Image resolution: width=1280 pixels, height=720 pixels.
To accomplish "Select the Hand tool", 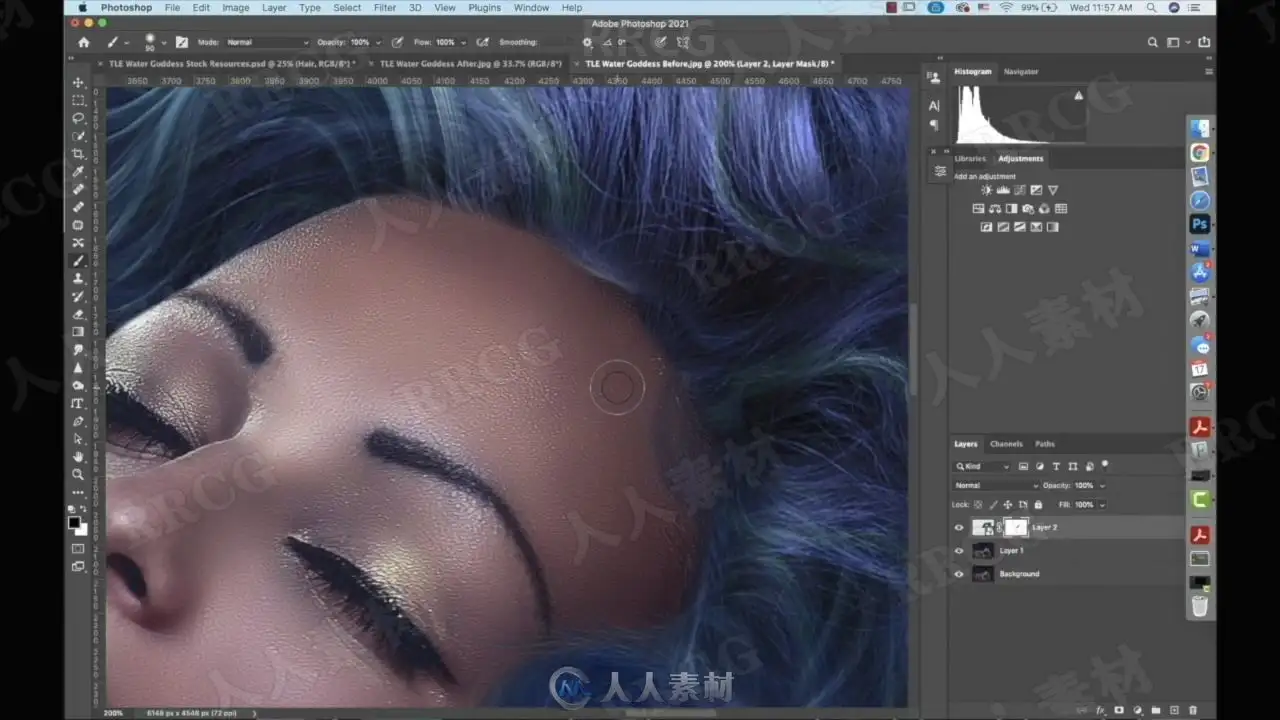I will coord(78,456).
